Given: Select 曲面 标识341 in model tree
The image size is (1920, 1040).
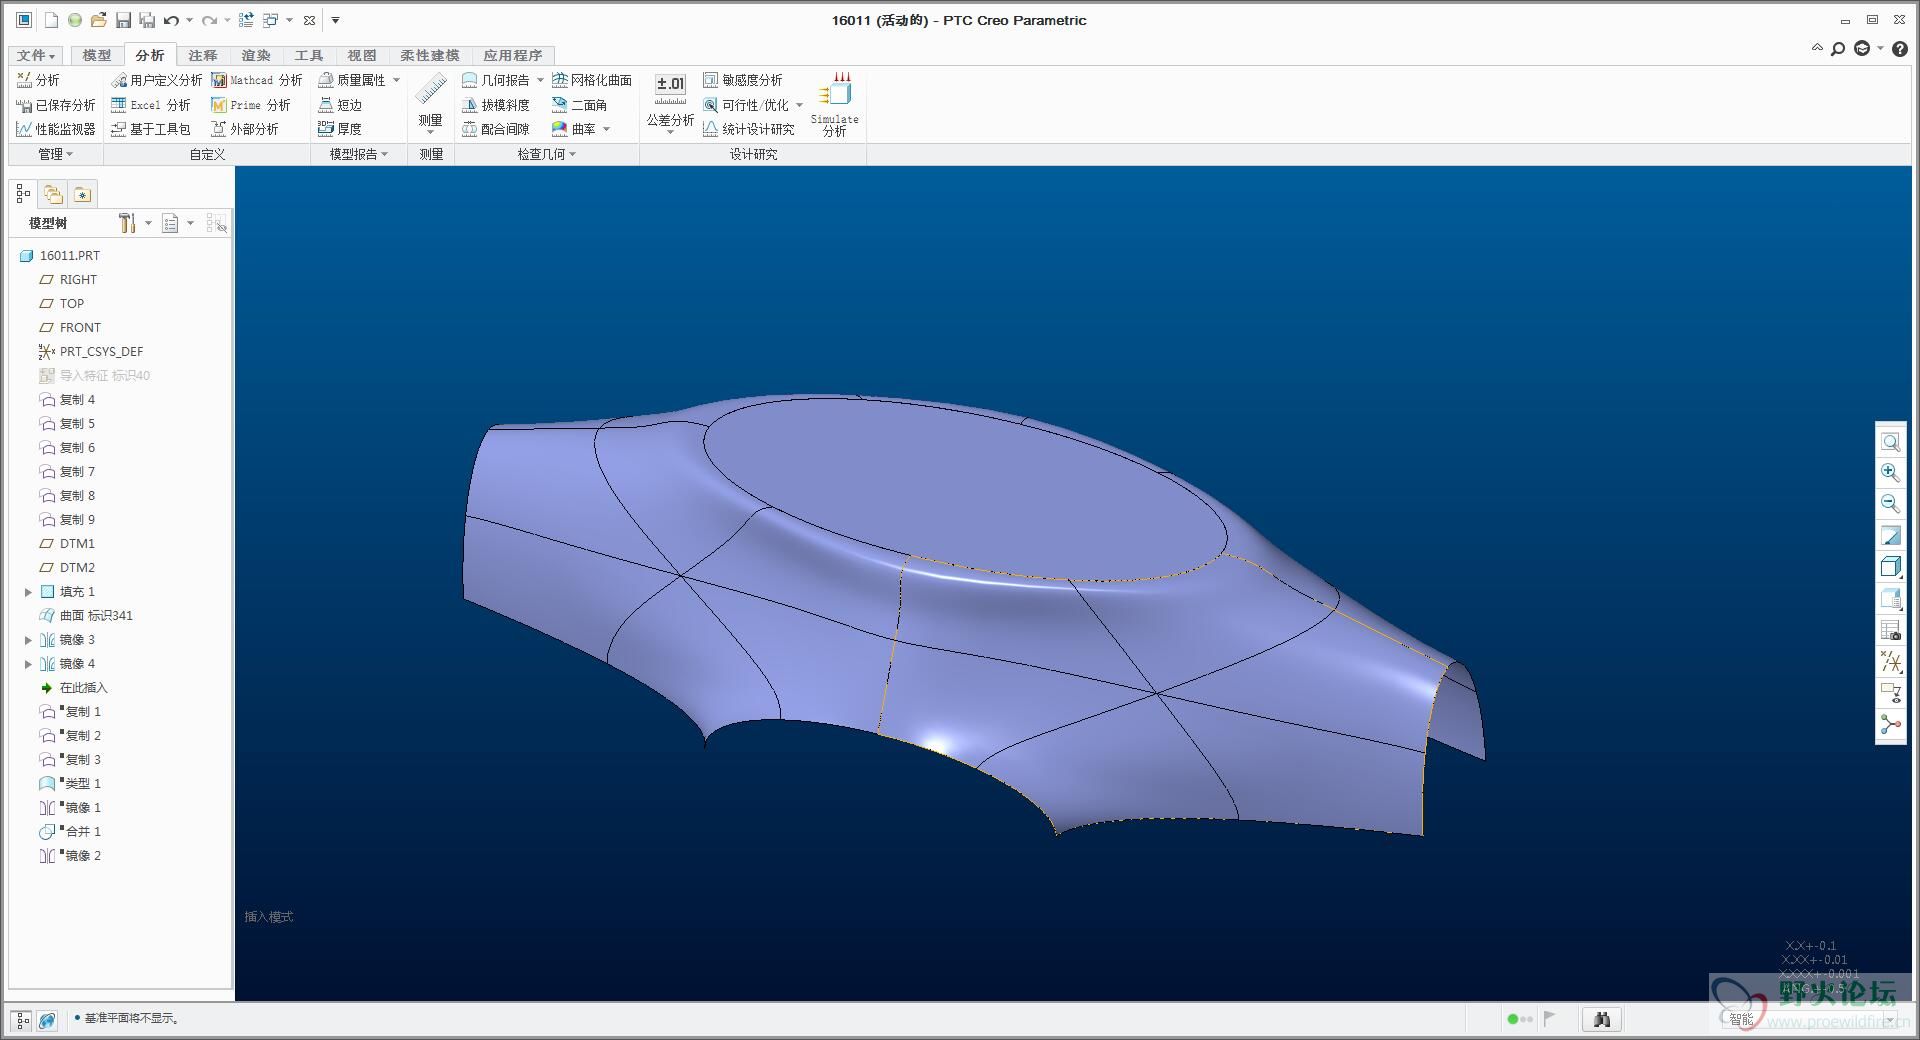Looking at the screenshot, I should click(86, 616).
